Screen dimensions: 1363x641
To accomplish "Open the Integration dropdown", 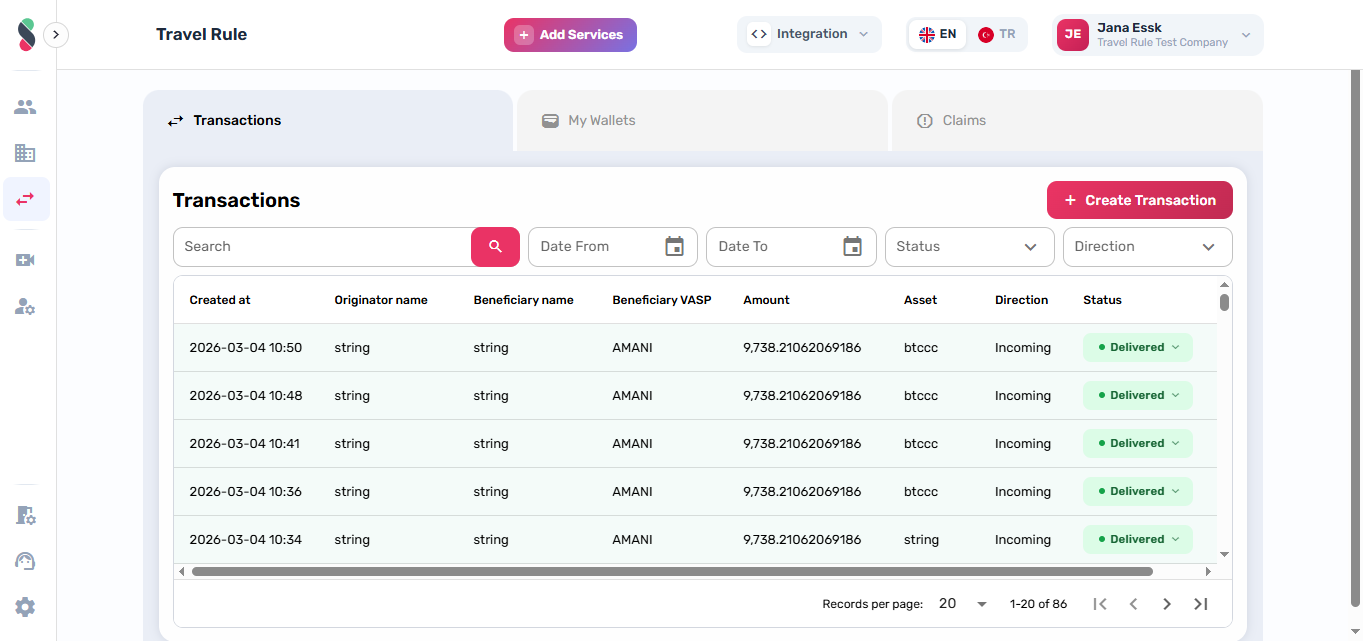I will [809, 34].
